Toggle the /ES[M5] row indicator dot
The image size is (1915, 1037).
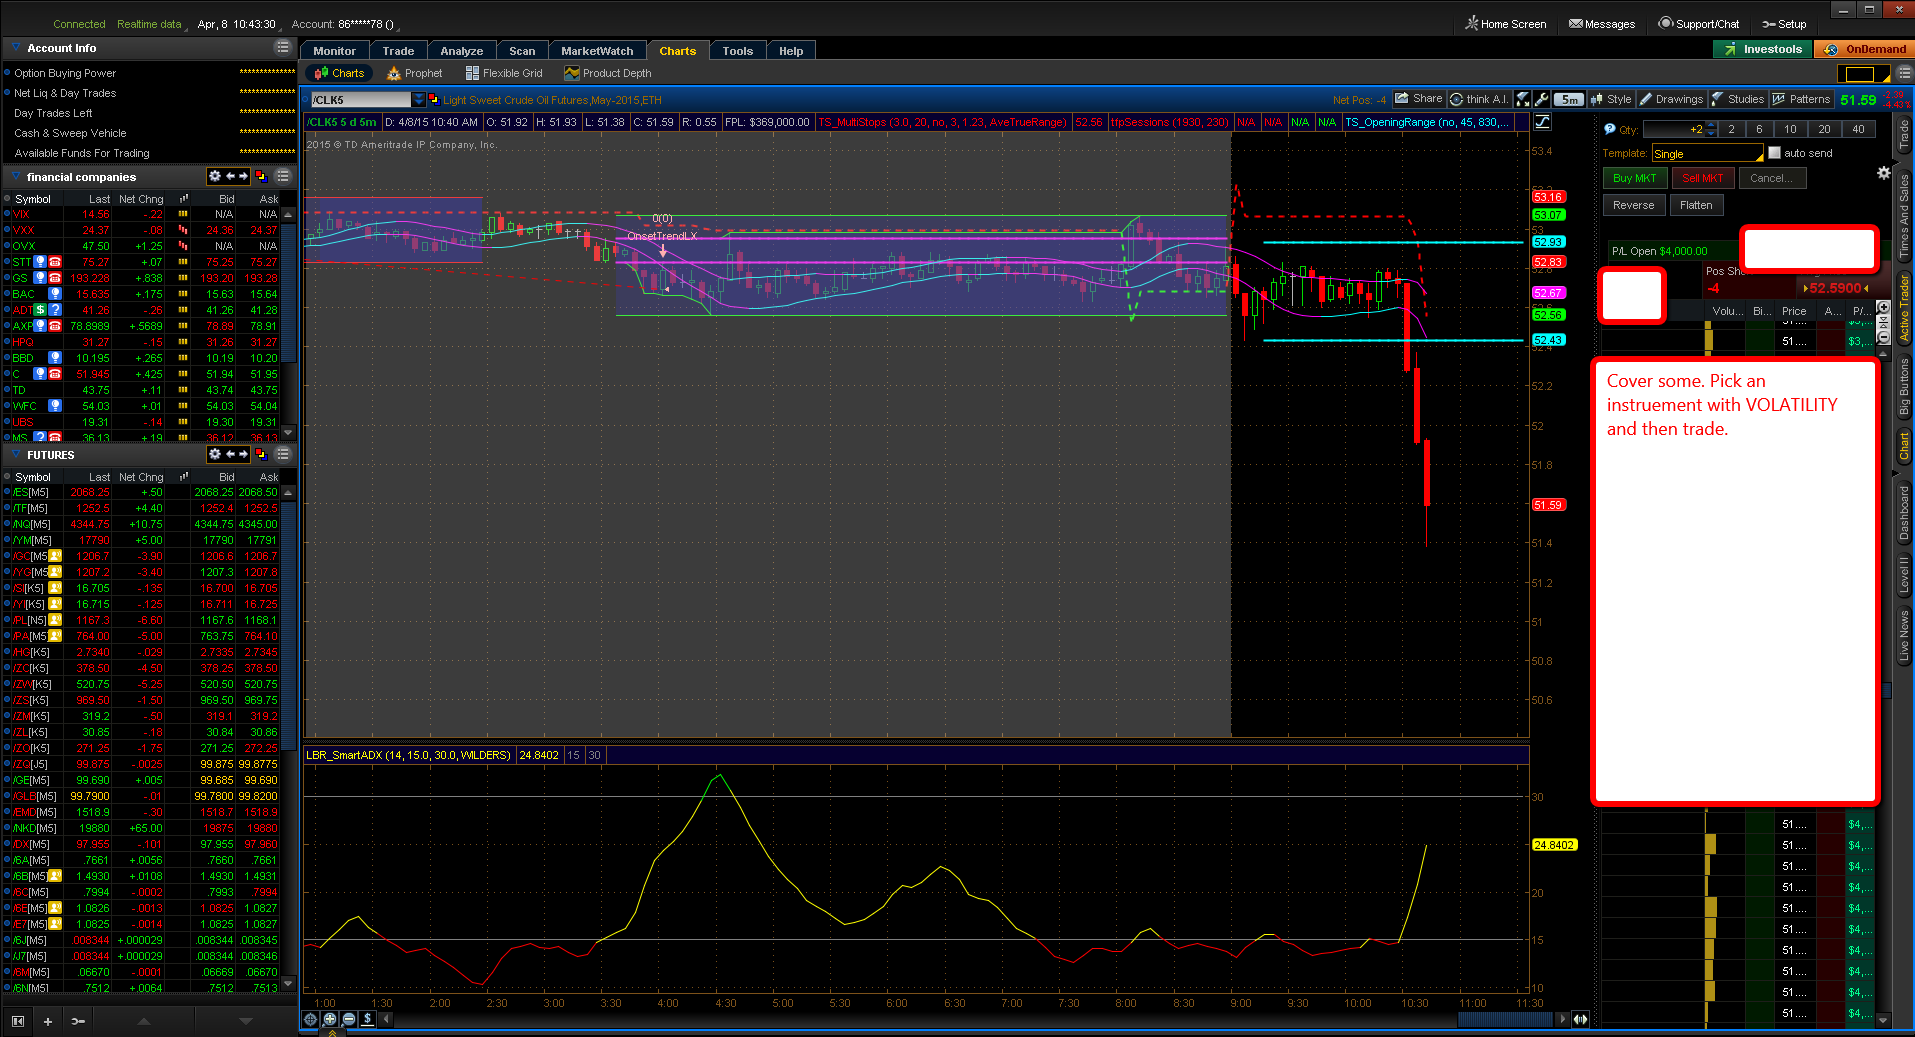pos(8,492)
